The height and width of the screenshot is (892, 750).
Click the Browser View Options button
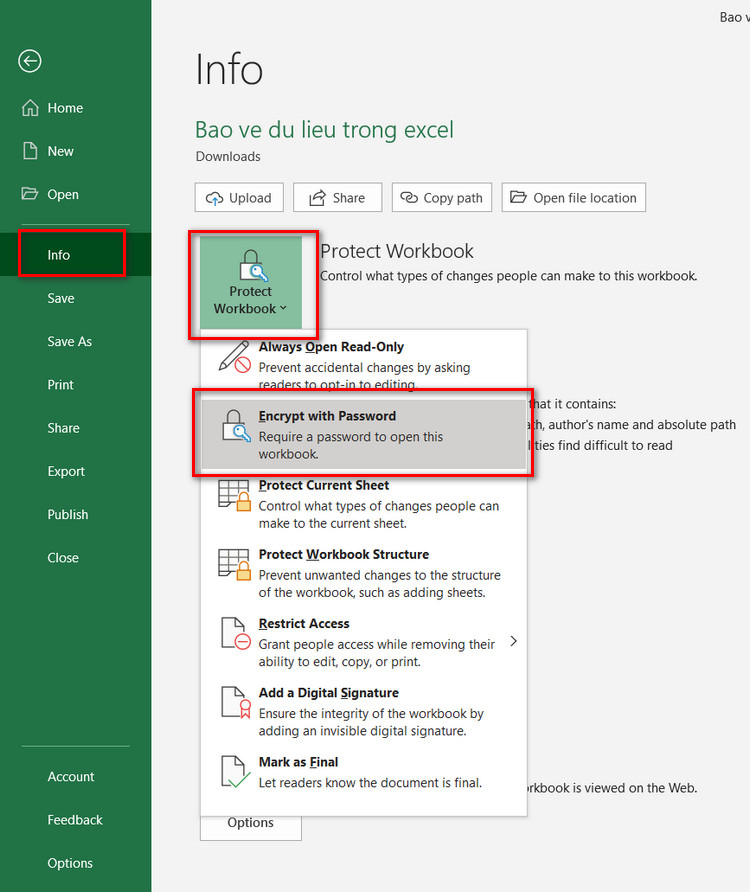tap(250, 827)
